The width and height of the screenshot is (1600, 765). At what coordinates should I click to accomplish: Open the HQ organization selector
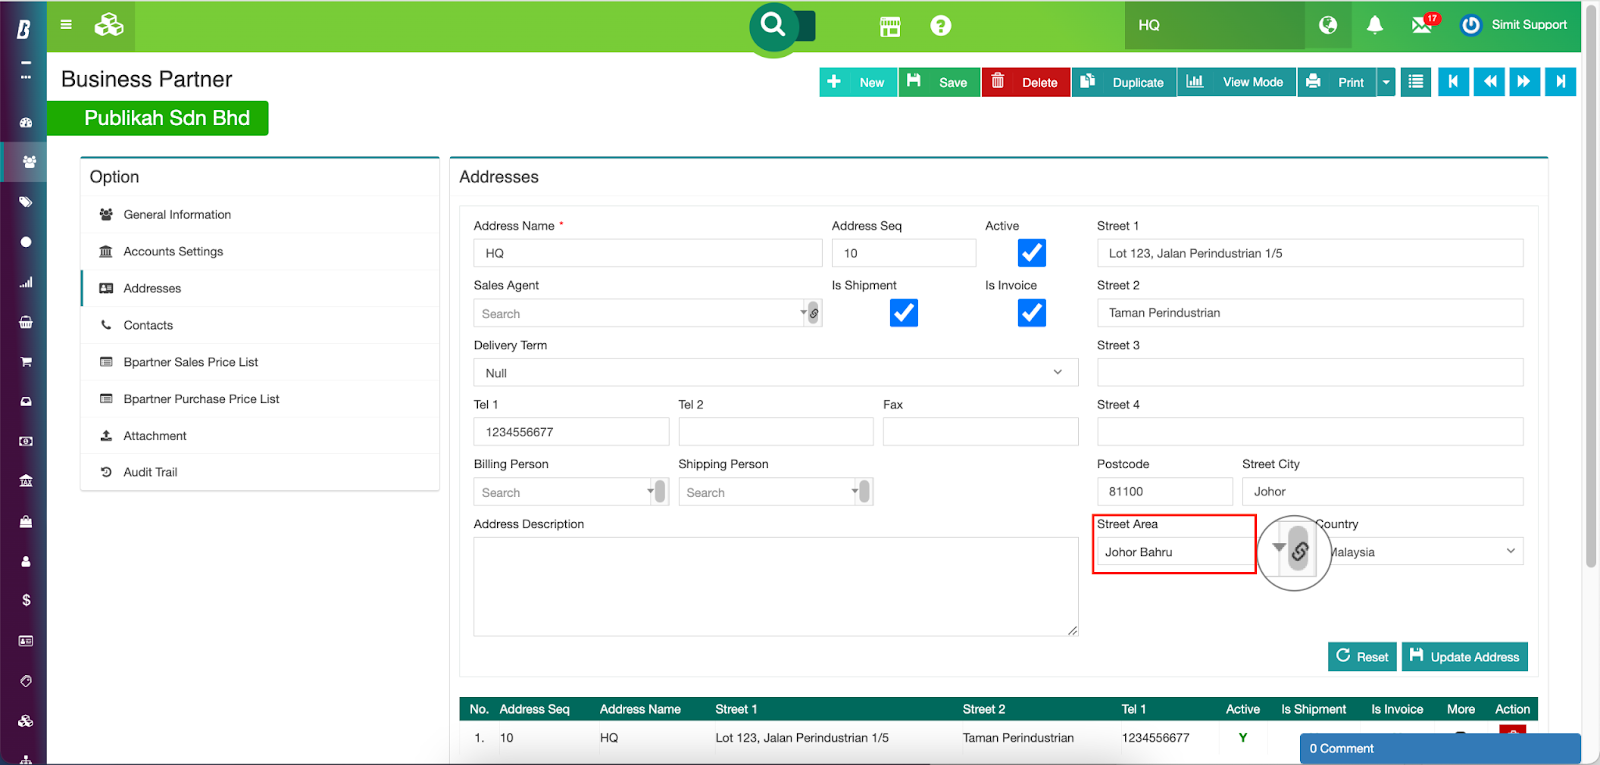[x=1215, y=25]
